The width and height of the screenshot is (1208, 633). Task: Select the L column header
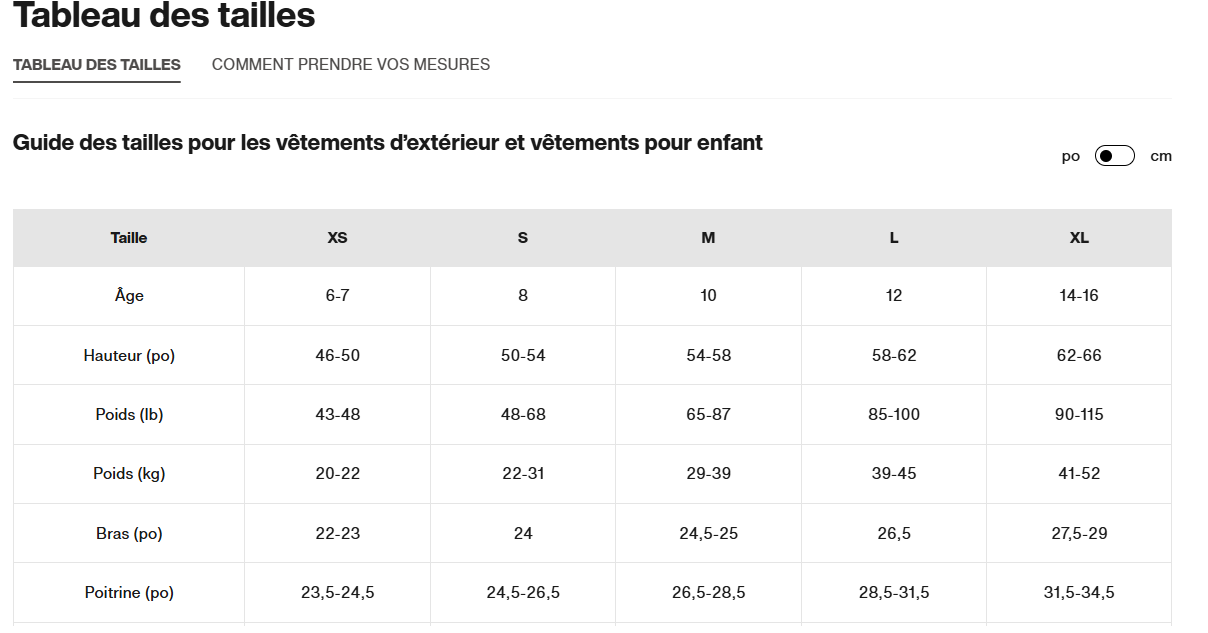(x=894, y=238)
